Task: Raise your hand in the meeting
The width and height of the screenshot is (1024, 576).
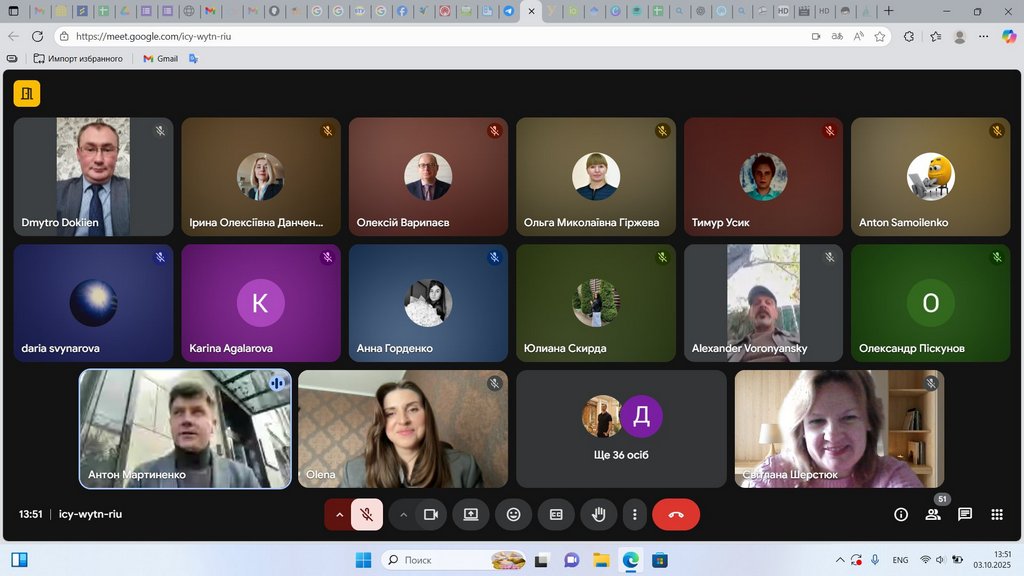Action: pyautogui.click(x=599, y=514)
